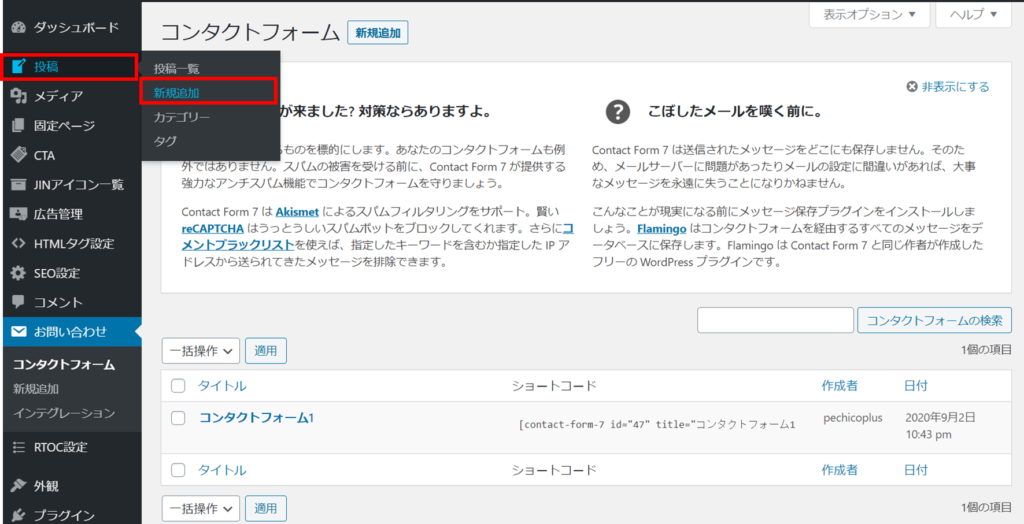Click the 外観 paintbrush icon
The height and width of the screenshot is (524, 1024).
click(18, 485)
